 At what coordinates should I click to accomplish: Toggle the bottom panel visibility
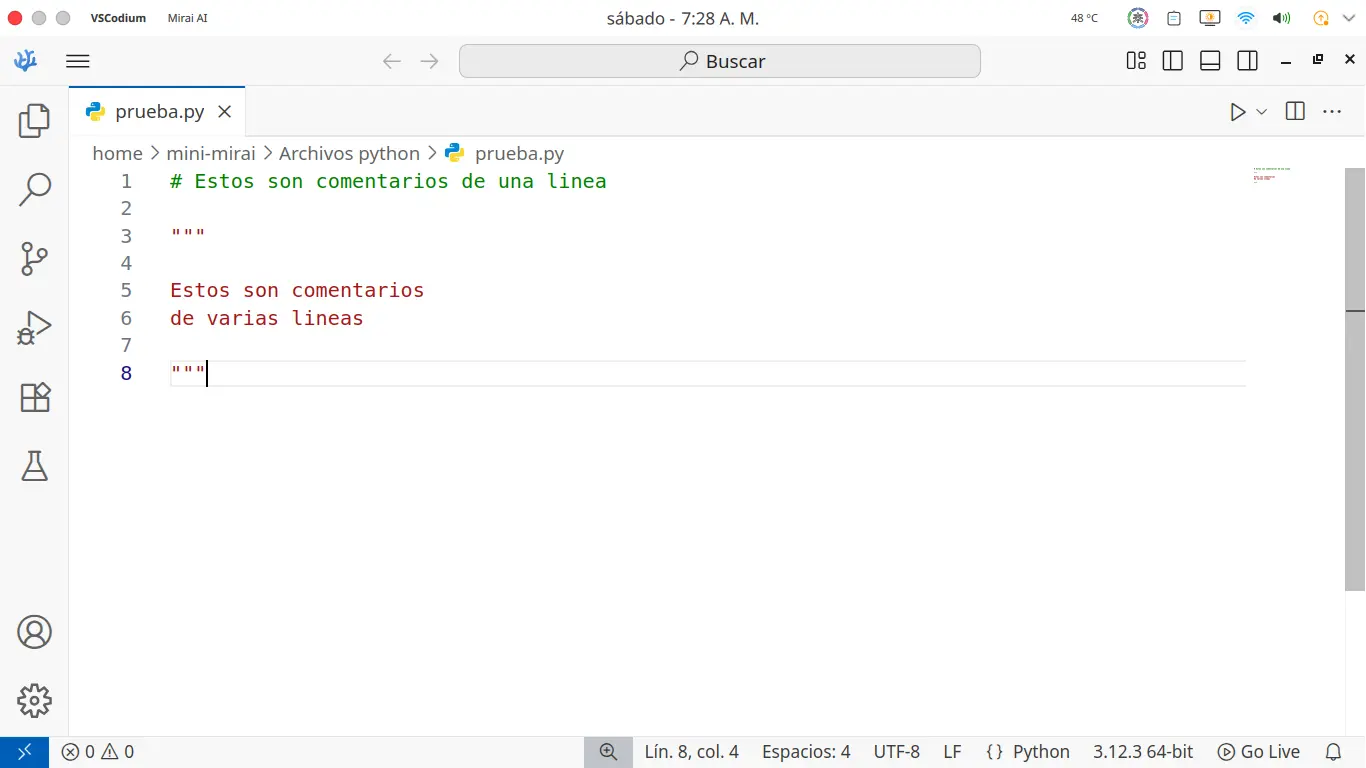[1210, 61]
